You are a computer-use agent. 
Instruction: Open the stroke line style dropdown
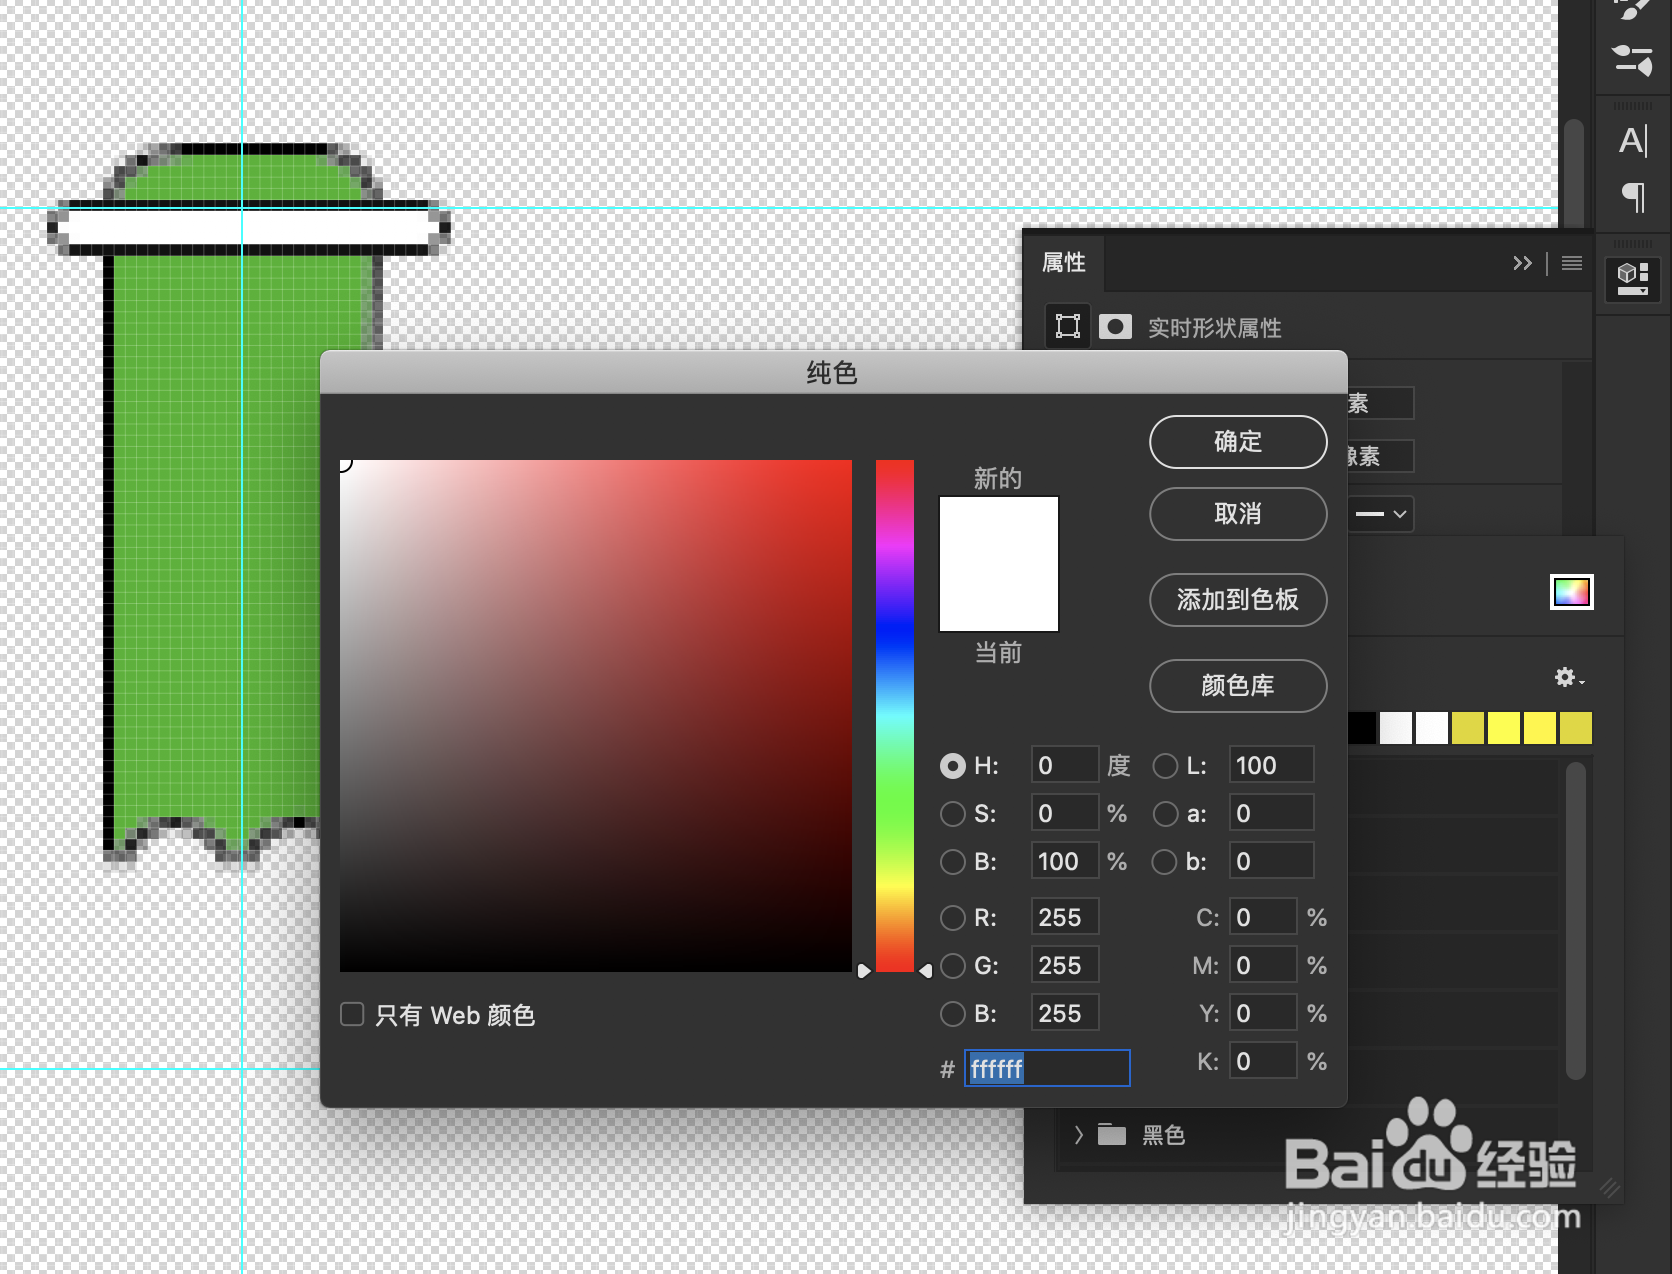(x=1381, y=514)
